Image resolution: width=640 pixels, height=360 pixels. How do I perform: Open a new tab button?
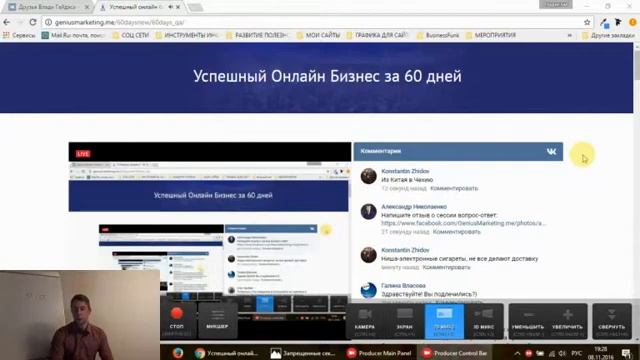click(195, 7)
